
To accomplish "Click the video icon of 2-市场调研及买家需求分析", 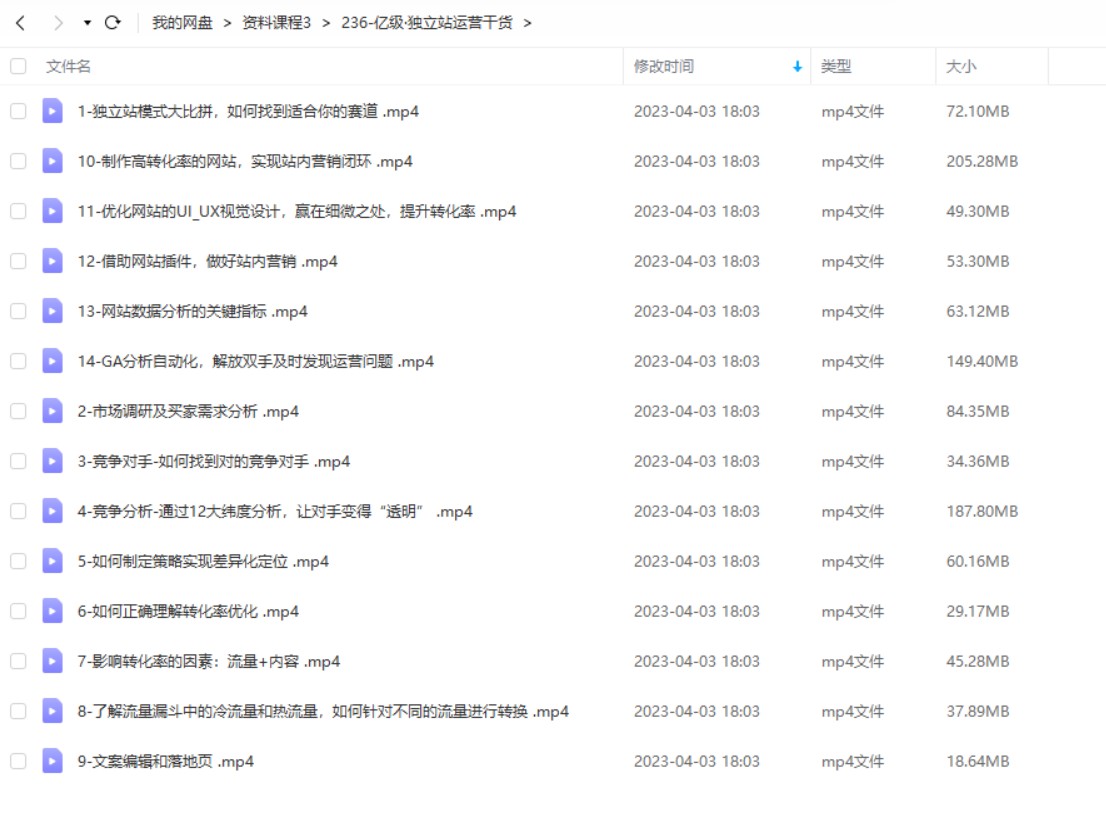I will click(x=52, y=411).
